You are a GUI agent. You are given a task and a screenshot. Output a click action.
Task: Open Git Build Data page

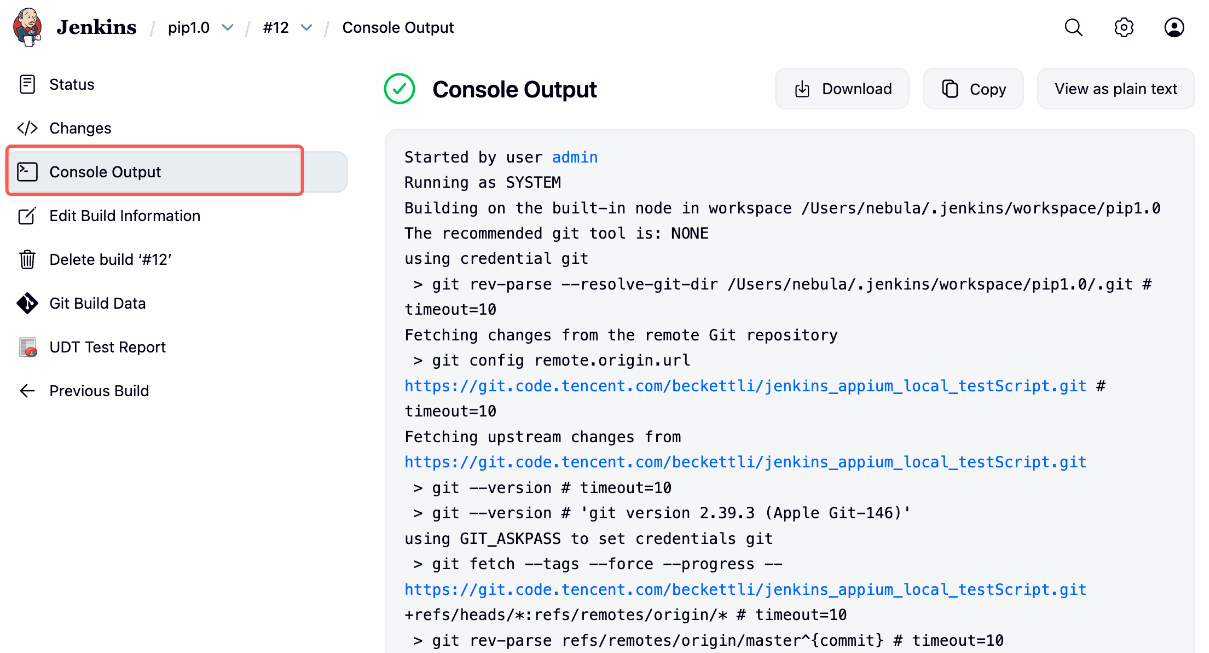pos(97,303)
